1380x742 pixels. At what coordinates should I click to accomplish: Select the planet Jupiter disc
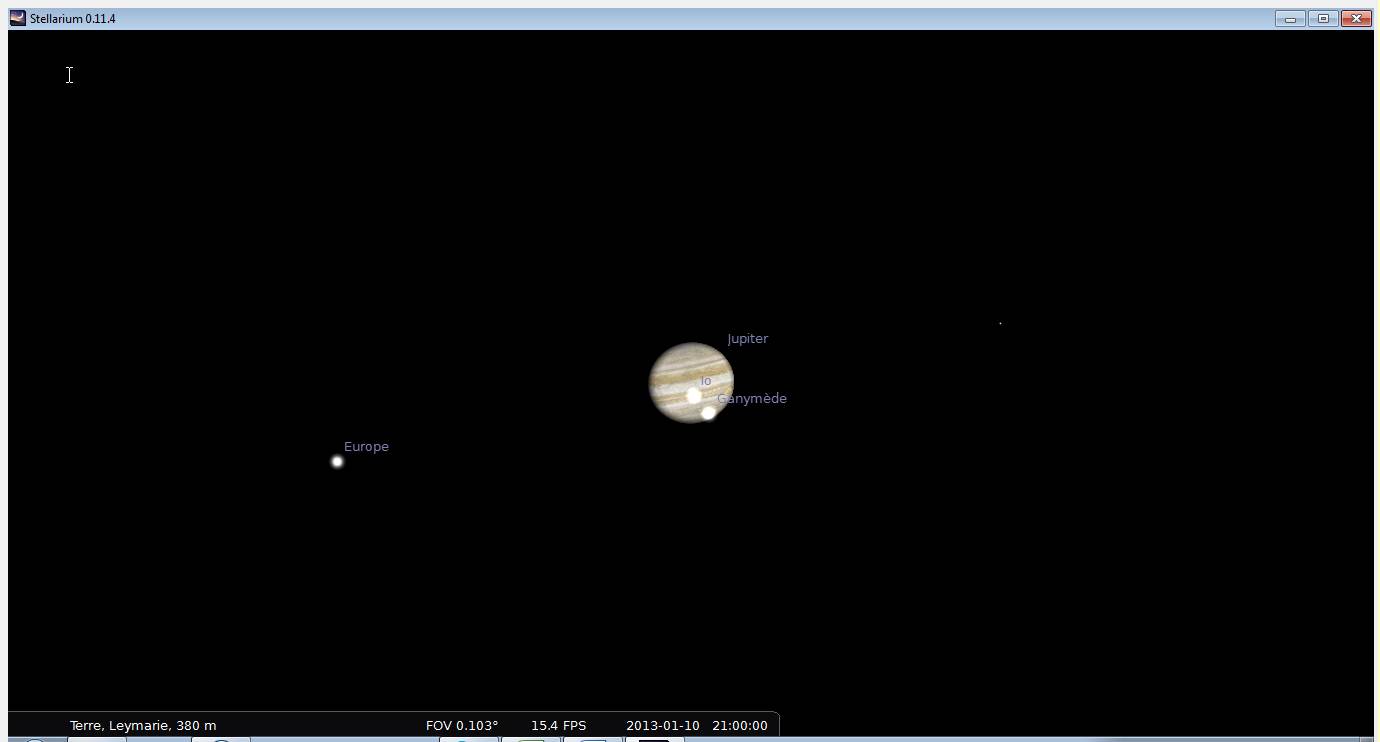point(691,382)
